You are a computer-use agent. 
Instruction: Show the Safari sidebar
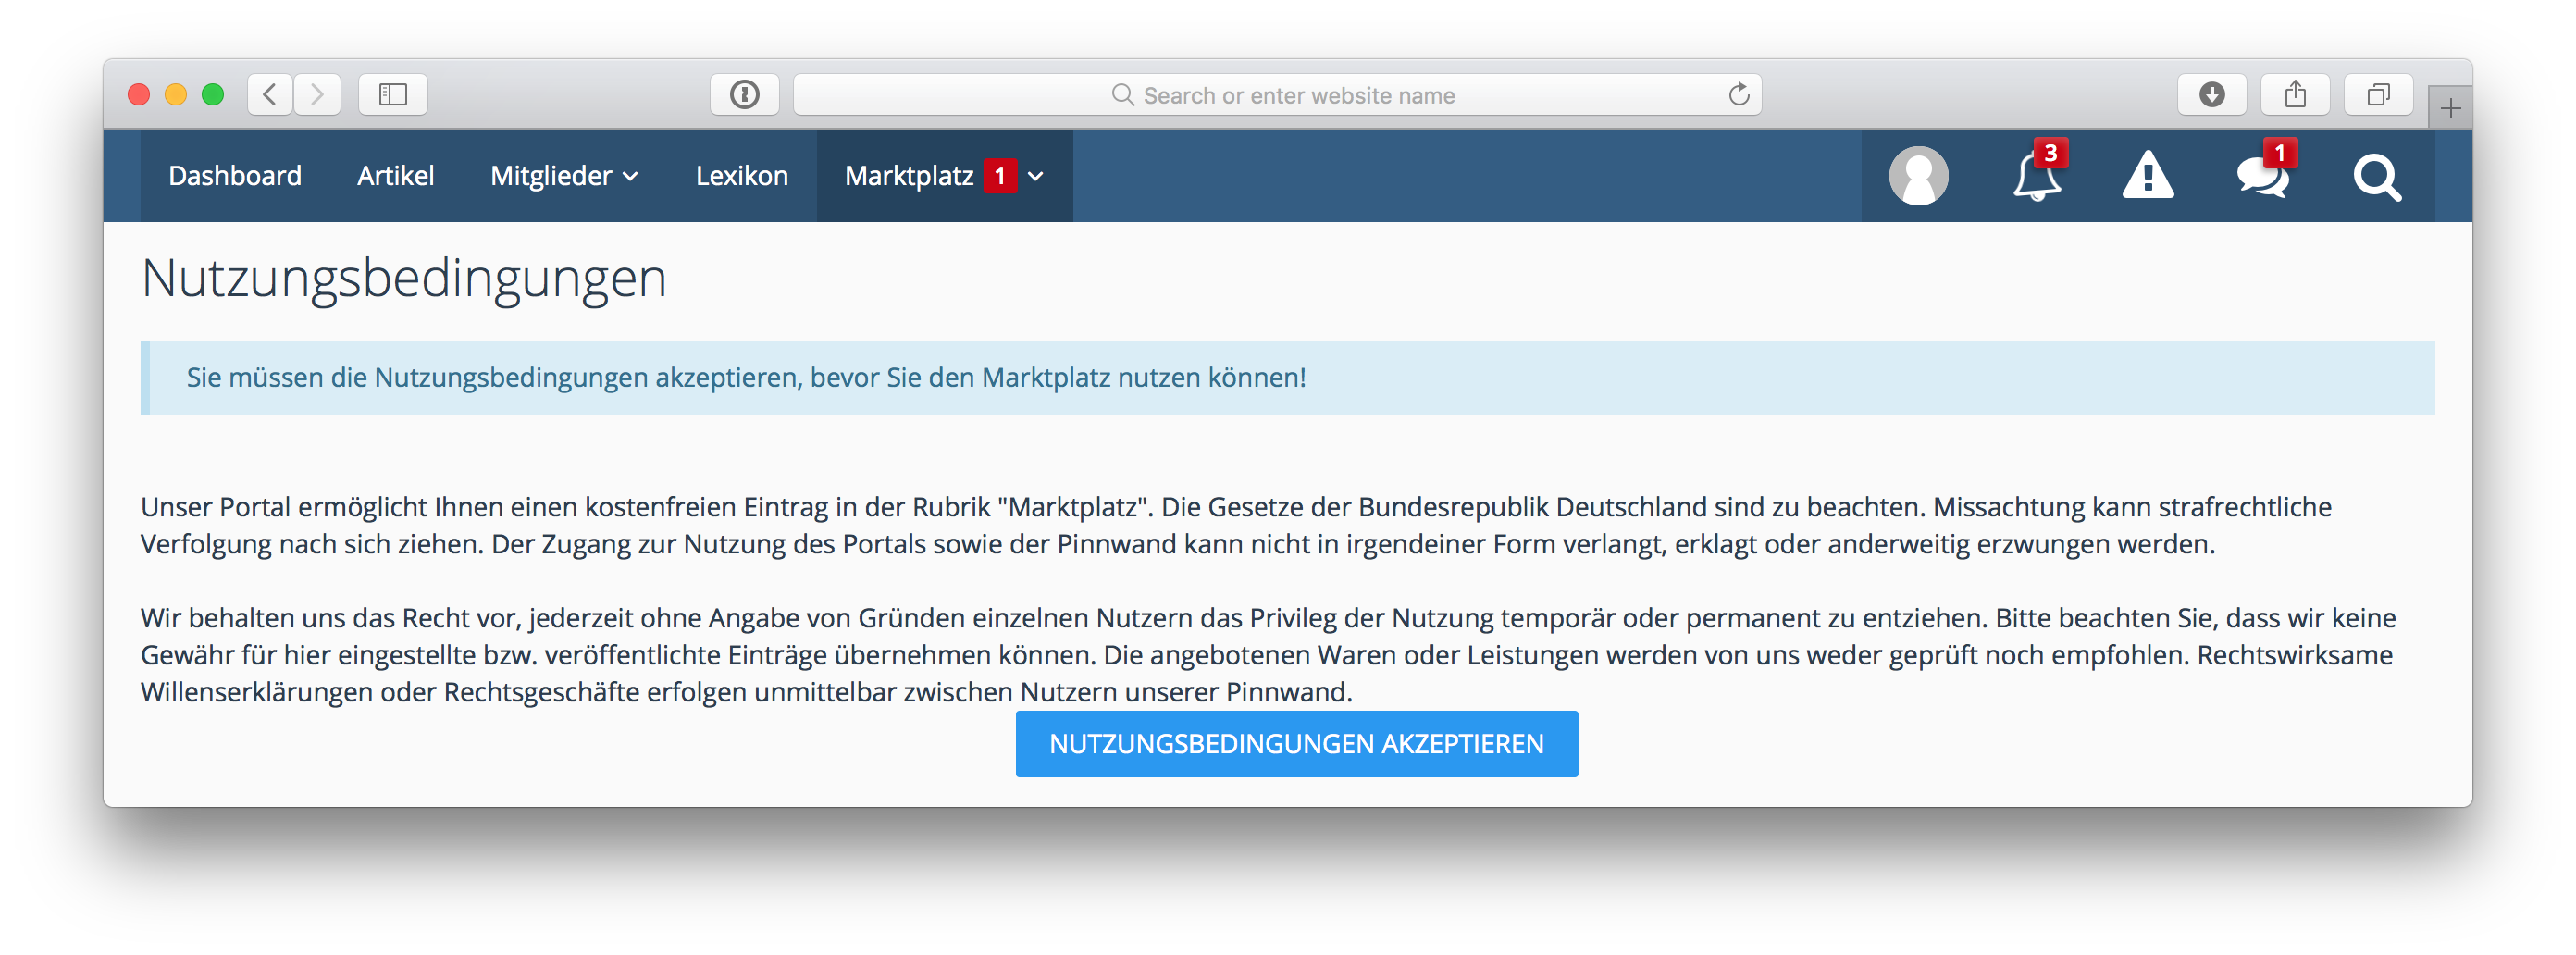[x=393, y=94]
